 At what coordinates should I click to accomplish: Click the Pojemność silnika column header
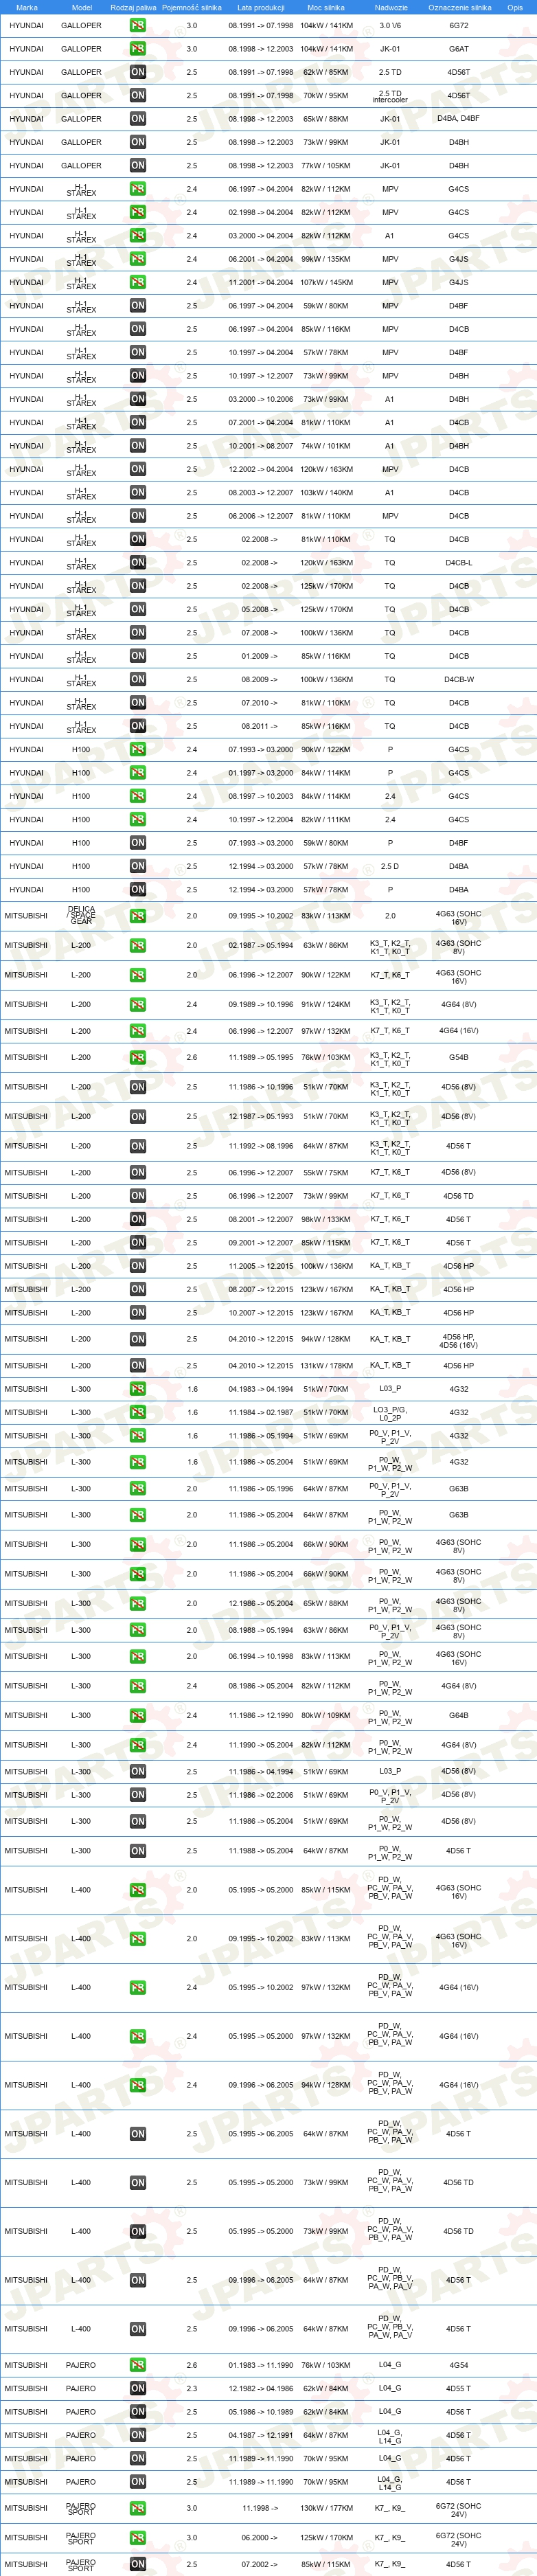[192, 7]
